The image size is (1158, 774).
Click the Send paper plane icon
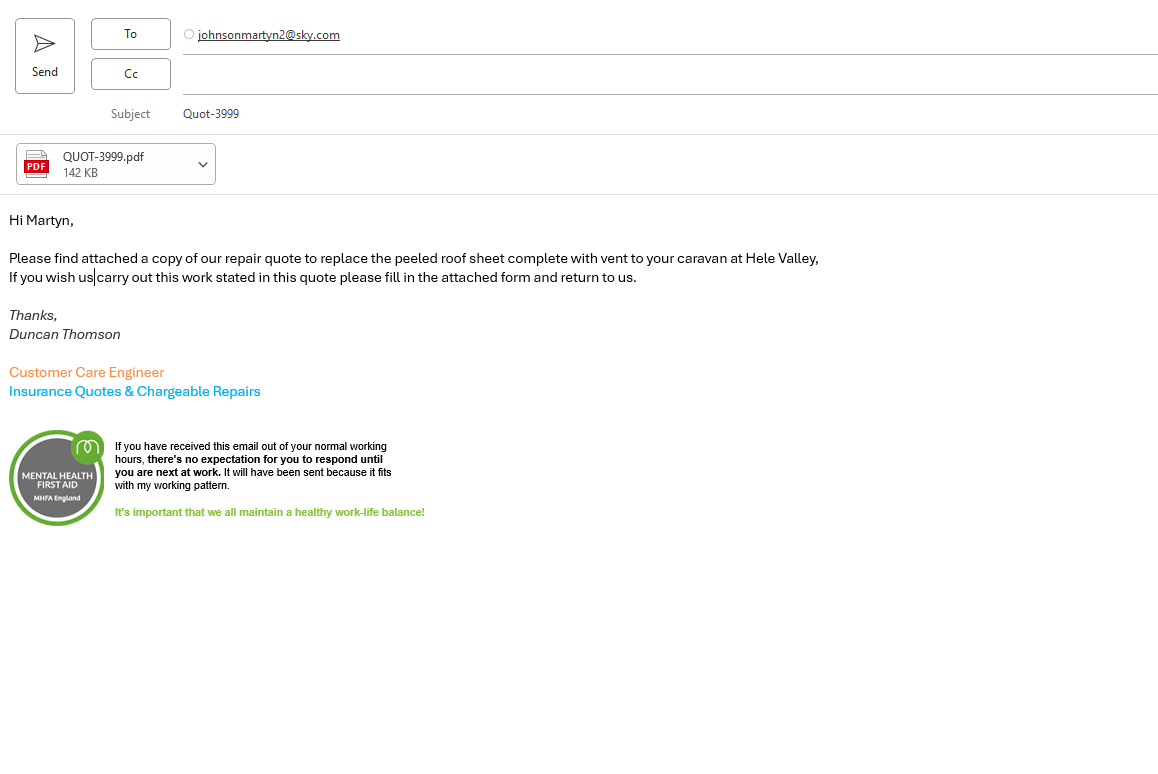click(44, 44)
